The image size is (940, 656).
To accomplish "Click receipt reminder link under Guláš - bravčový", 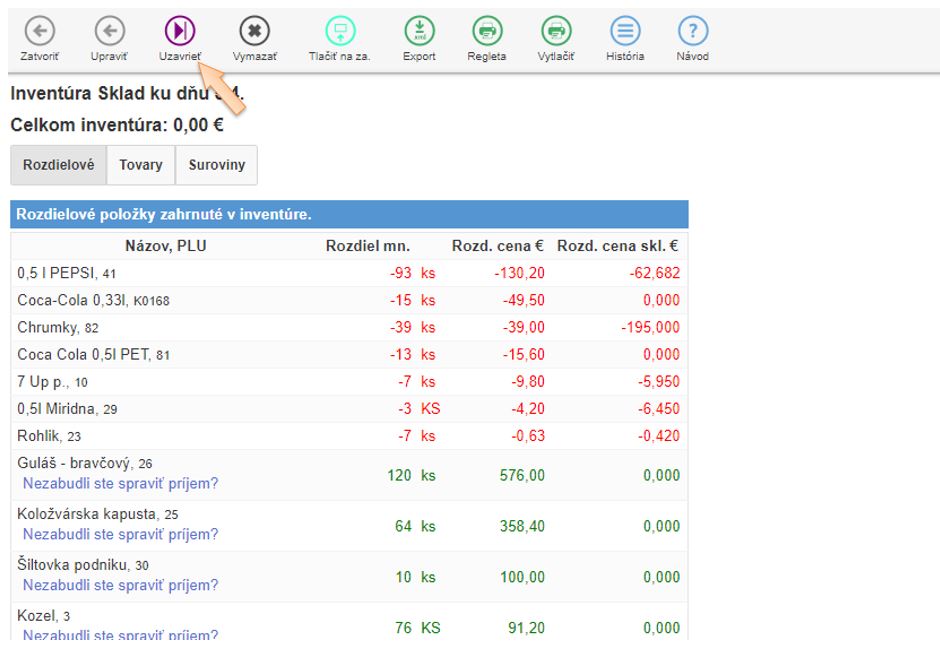I will pos(120,484).
